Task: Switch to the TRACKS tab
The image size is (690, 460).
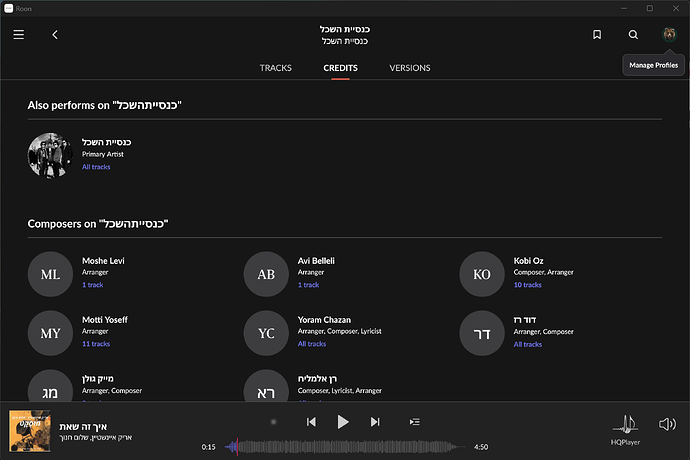Action: (275, 68)
